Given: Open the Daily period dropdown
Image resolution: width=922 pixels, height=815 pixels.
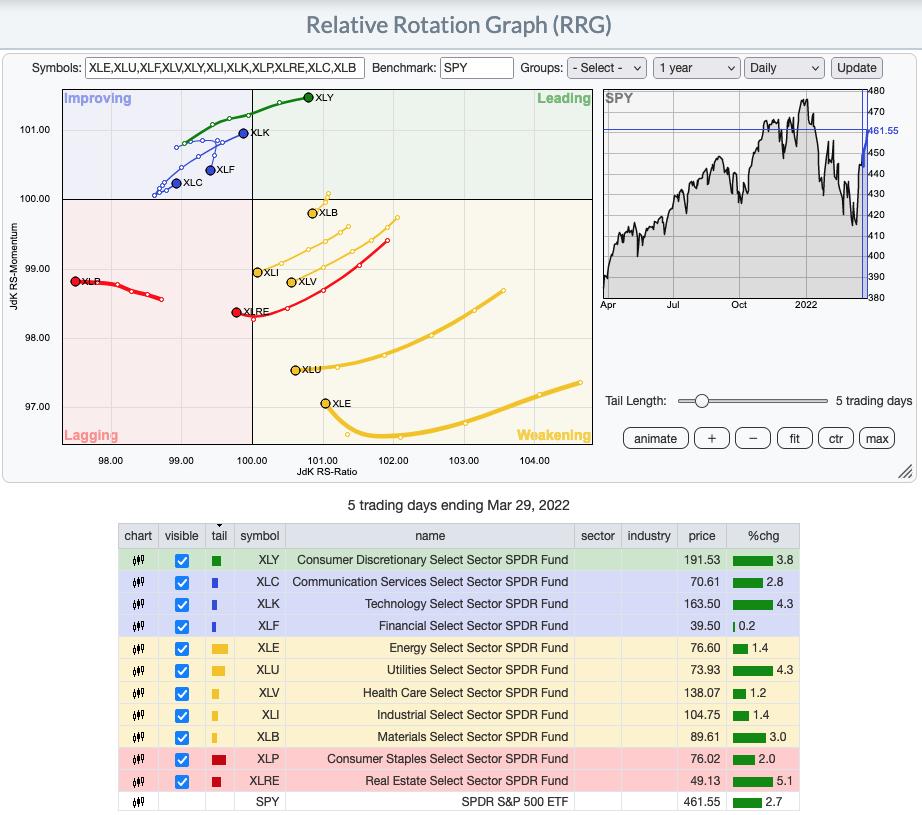Looking at the screenshot, I should [784, 68].
